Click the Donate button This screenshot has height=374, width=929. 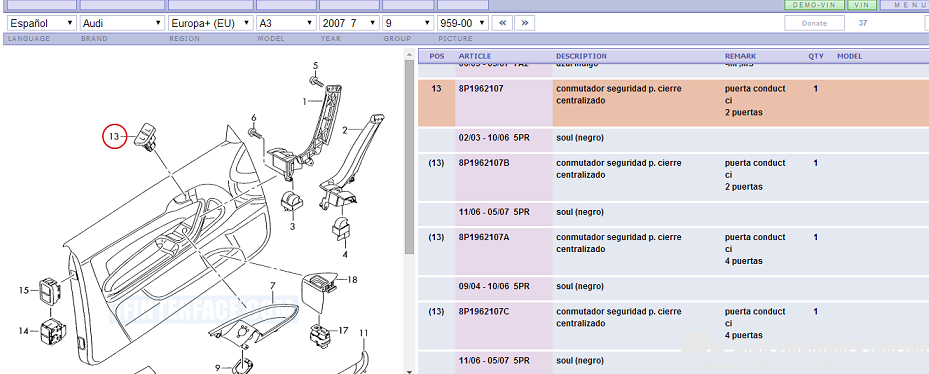[814, 23]
